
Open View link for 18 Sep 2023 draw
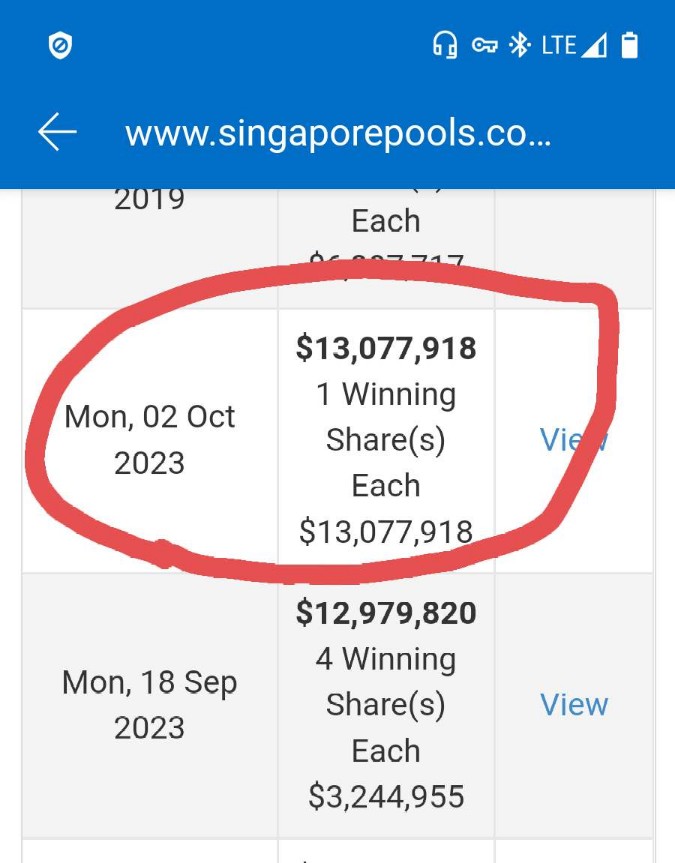[574, 705]
